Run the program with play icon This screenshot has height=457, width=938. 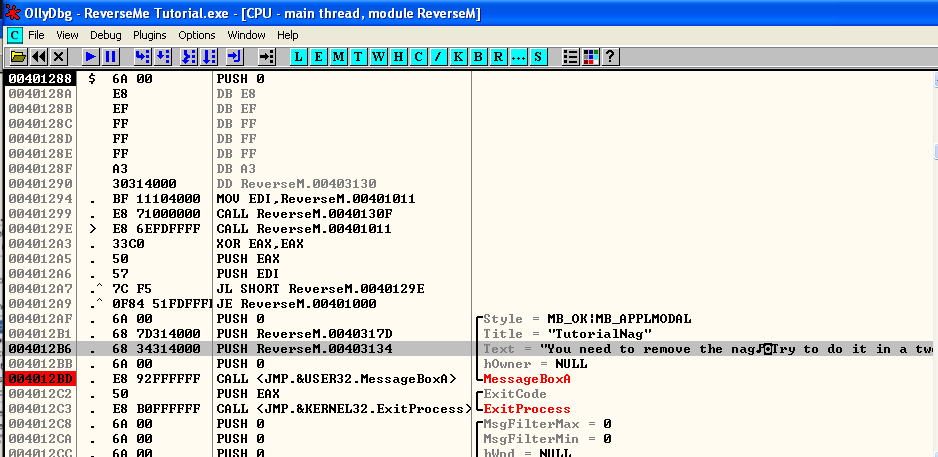click(91, 57)
